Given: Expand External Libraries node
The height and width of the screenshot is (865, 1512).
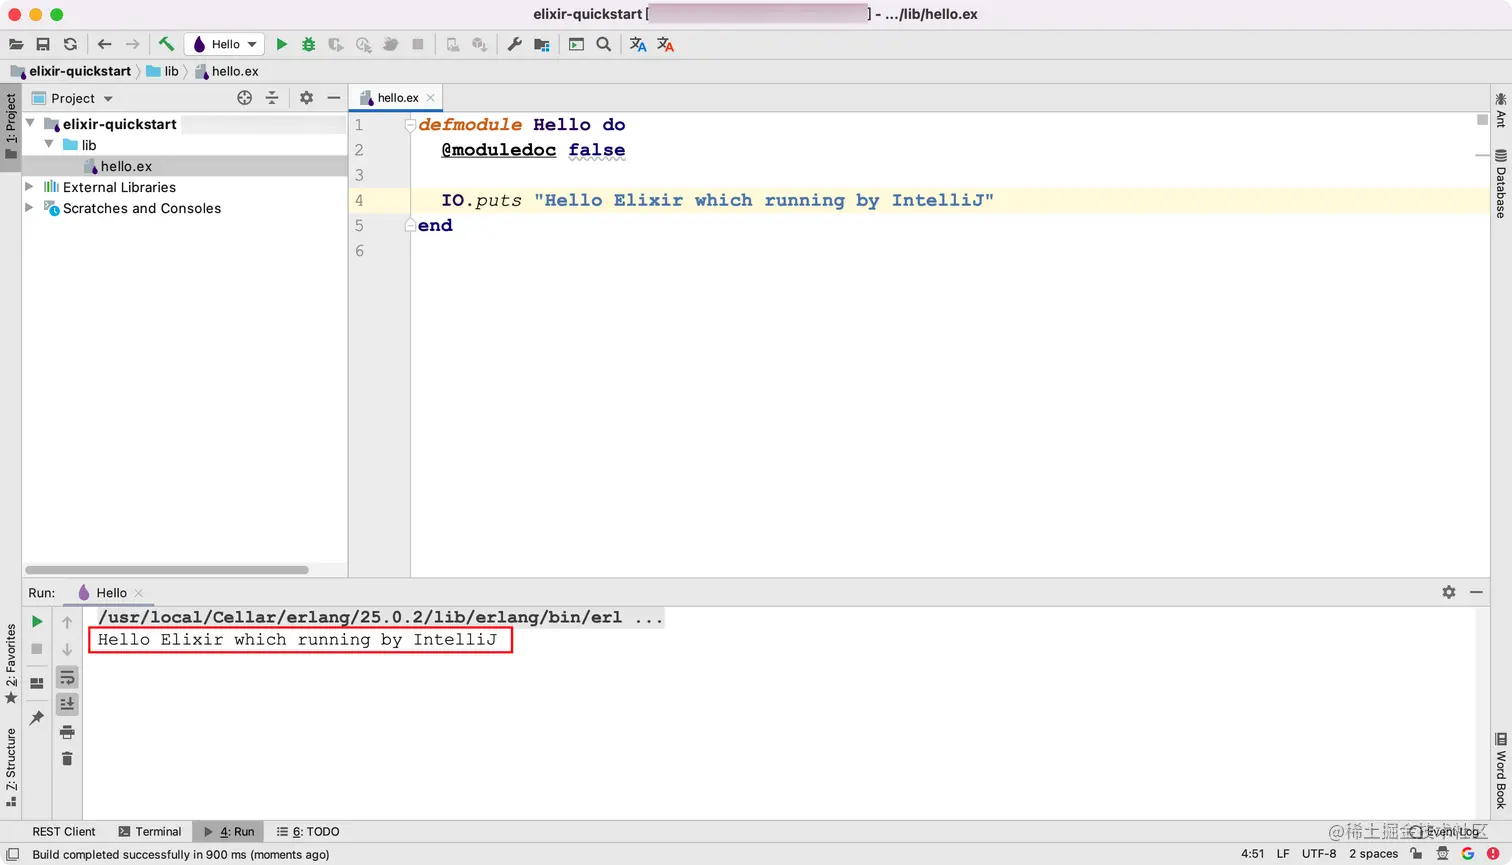Looking at the screenshot, I should 30,187.
